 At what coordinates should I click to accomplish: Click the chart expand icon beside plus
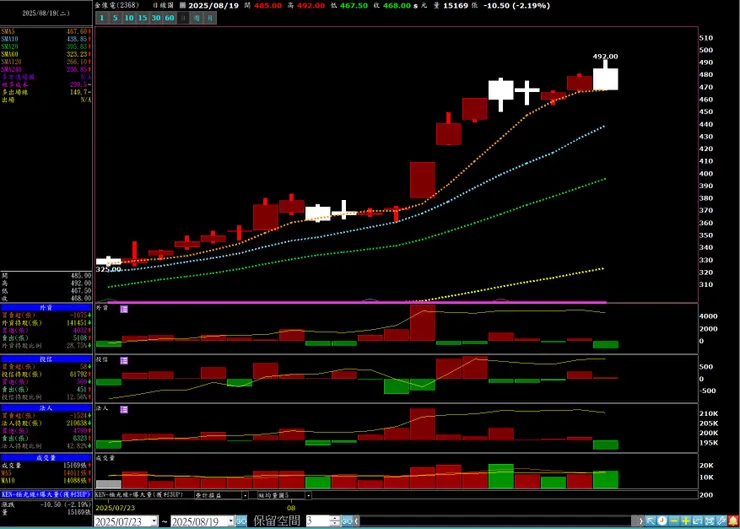tap(698, 521)
